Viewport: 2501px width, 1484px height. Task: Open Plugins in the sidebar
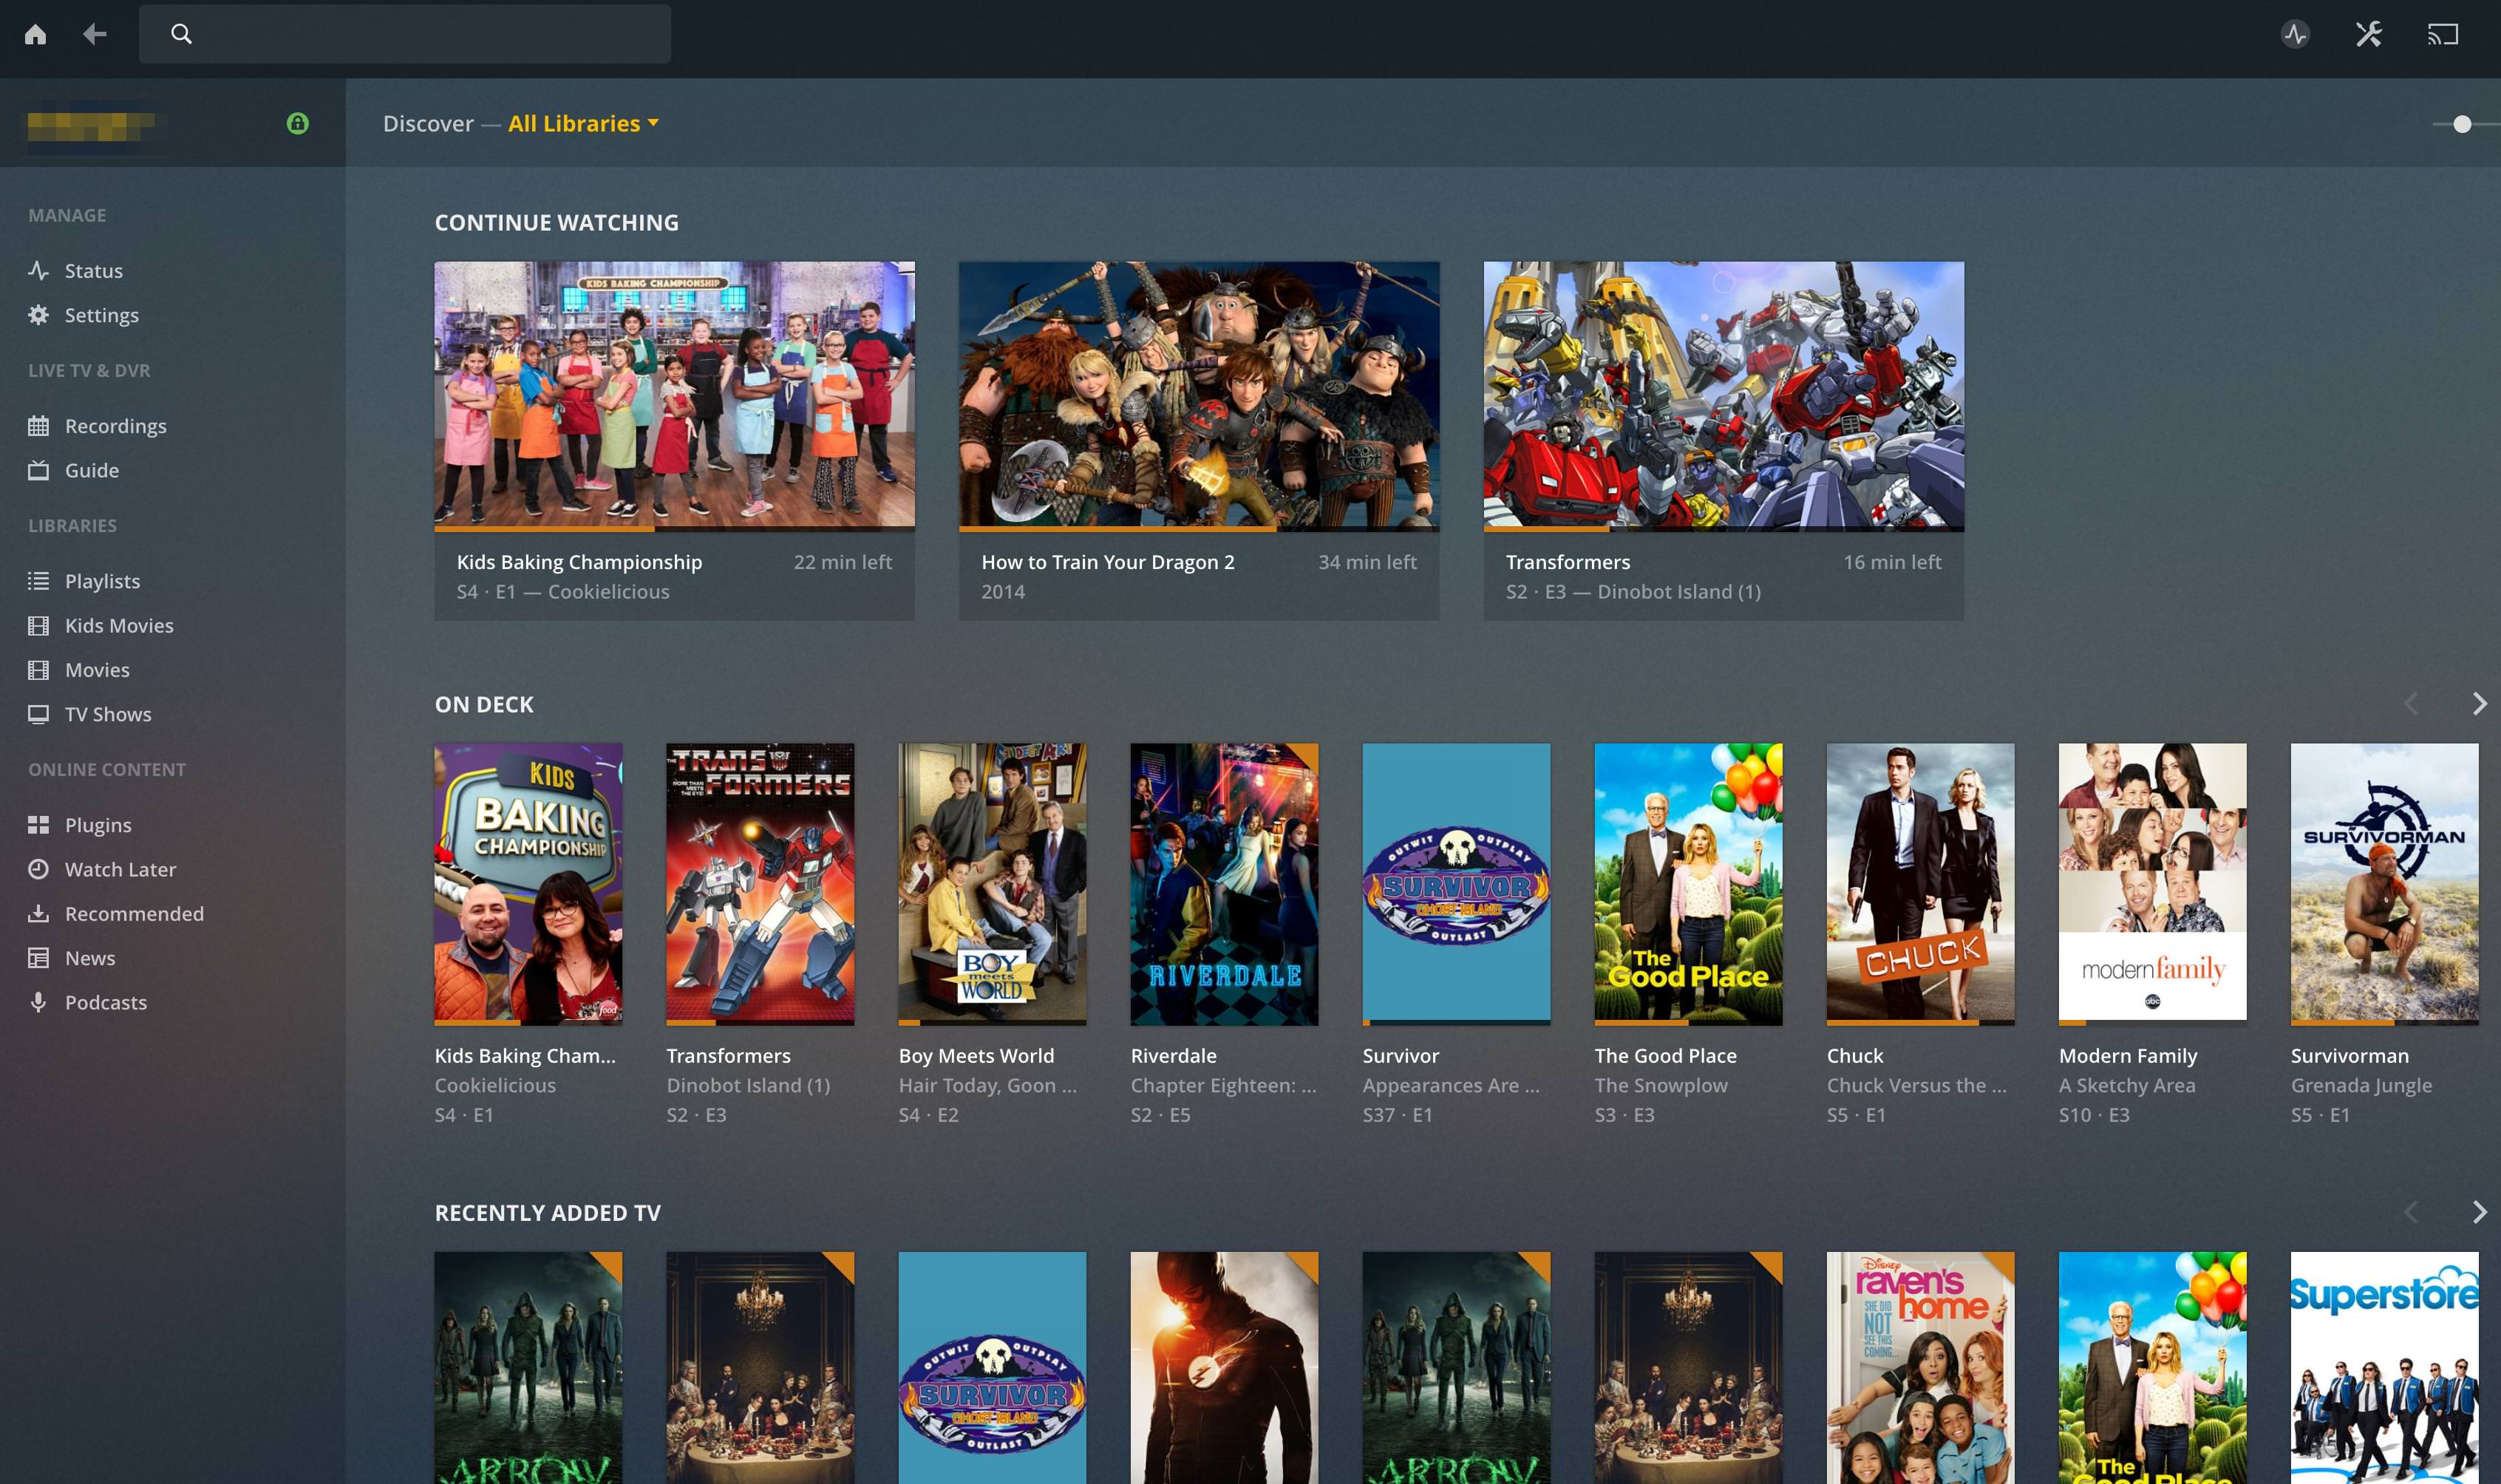click(x=97, y=825)
